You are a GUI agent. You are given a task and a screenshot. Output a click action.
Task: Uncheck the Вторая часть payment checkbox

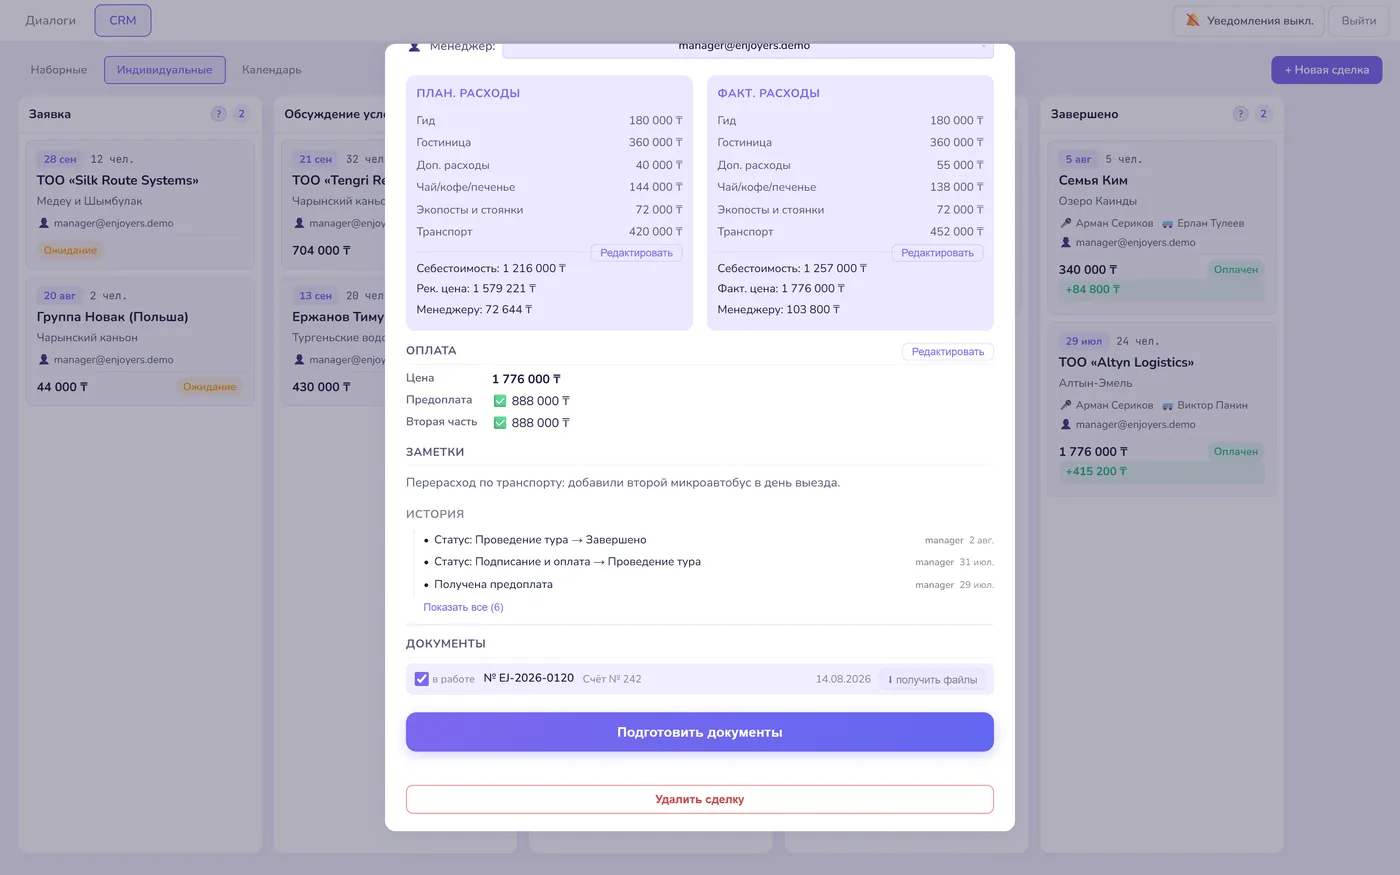[500, 423]
